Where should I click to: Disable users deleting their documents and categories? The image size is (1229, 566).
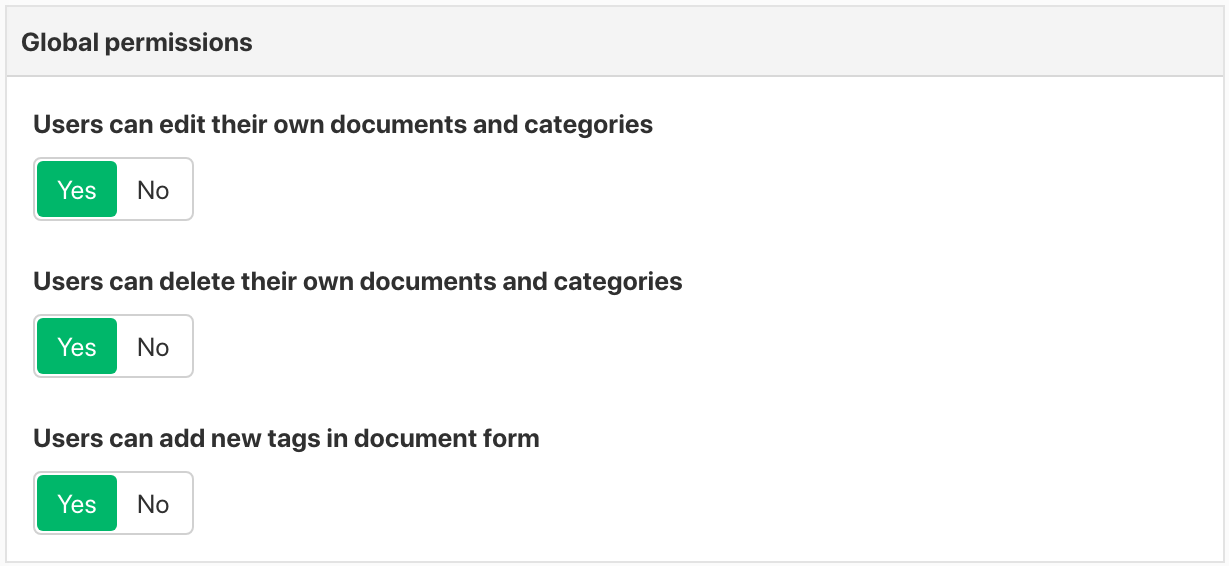click(153, 347)
